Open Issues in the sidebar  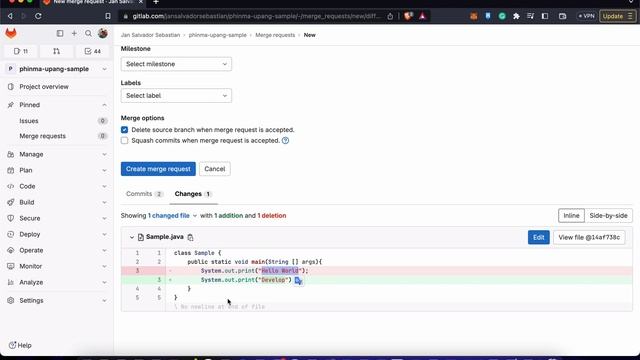point(57,121)
